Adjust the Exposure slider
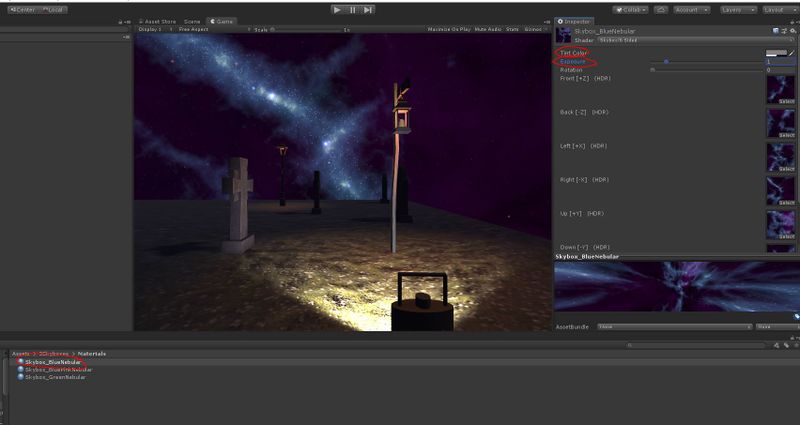 [x=707, y=61]
